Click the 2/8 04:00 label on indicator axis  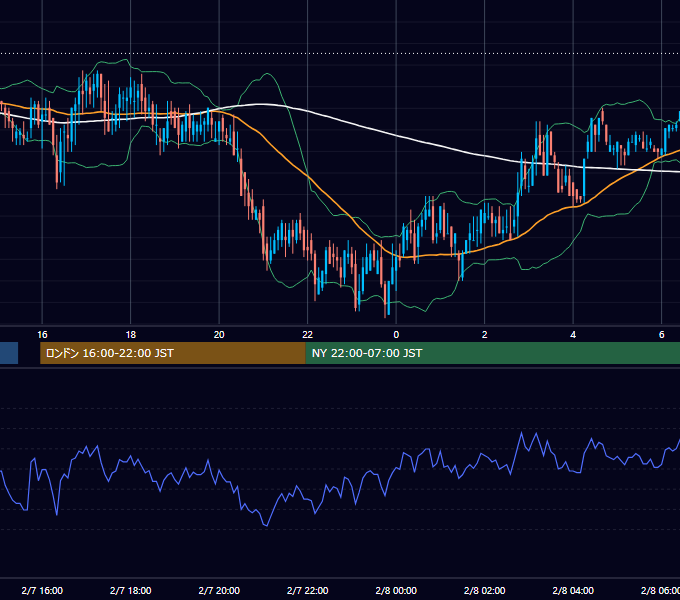(x=573, y=590)
